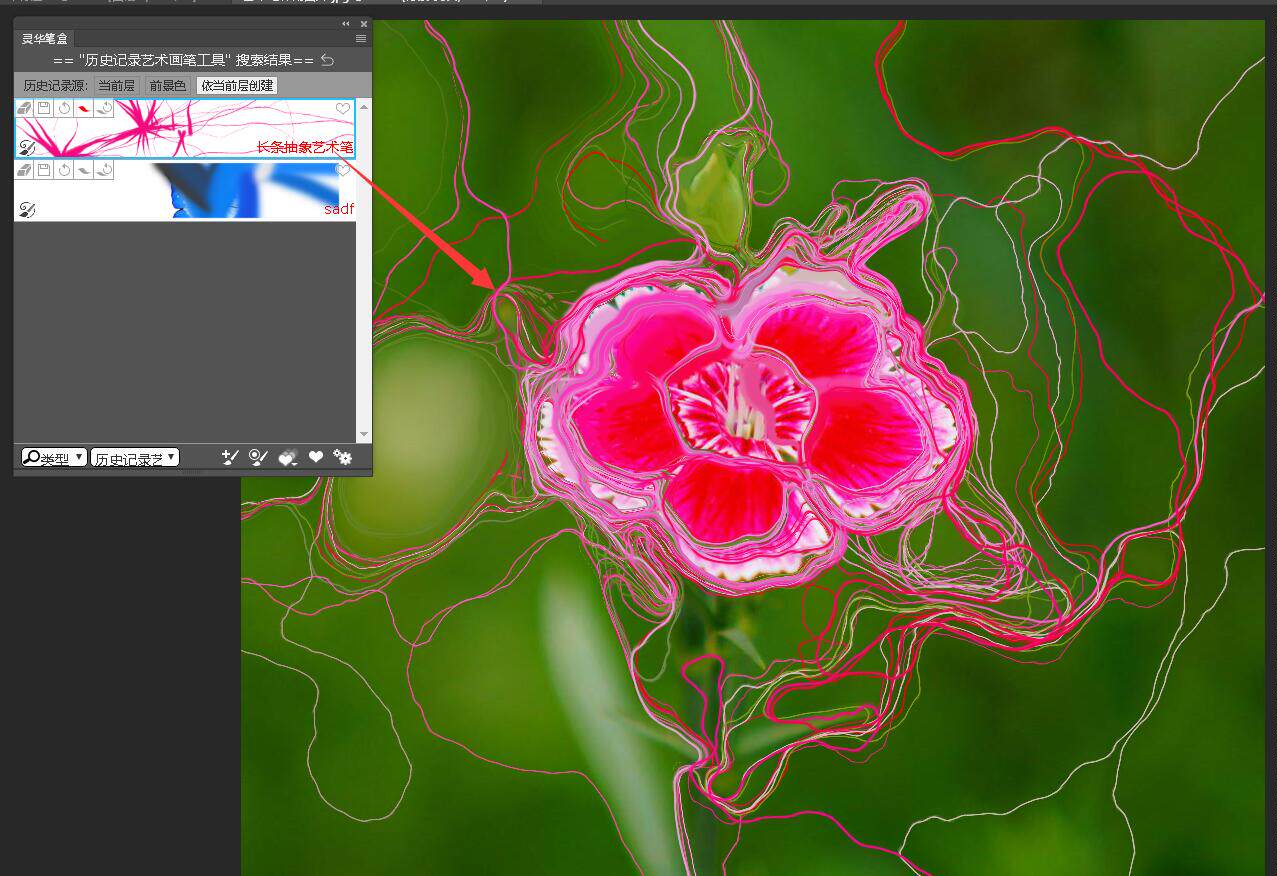Screen dimensions: 1277x876
Task: Click the art history brush icon on sadf
Action: [x=27, y=209]
